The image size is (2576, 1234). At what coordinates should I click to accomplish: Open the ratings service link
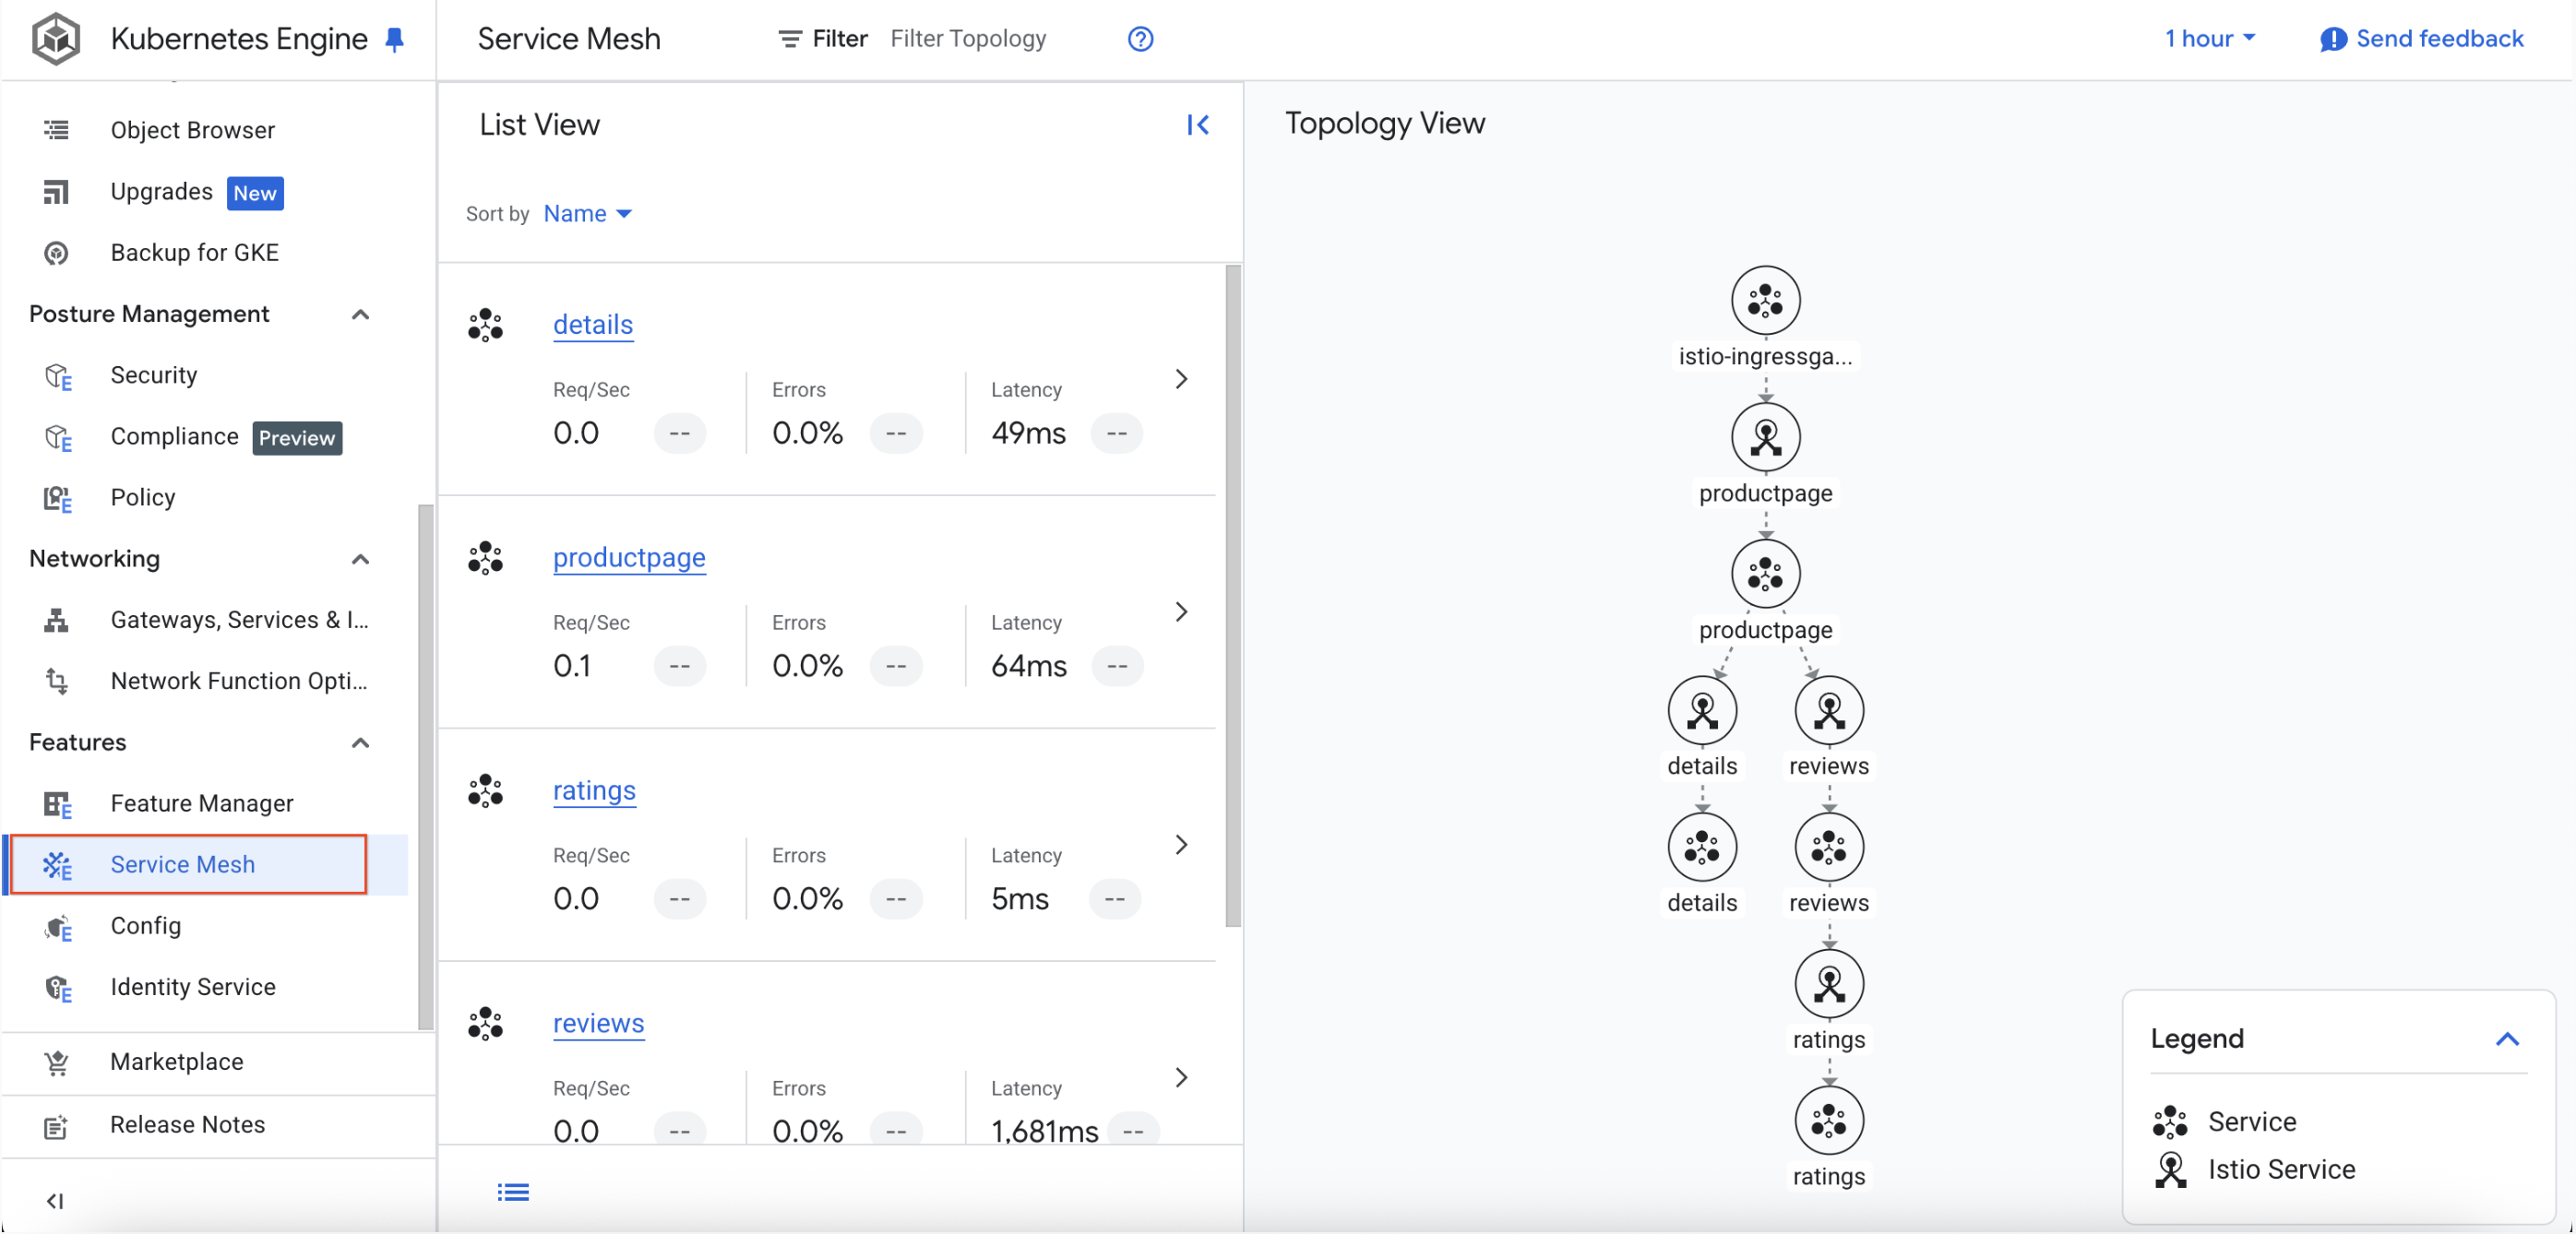point(594,791)
